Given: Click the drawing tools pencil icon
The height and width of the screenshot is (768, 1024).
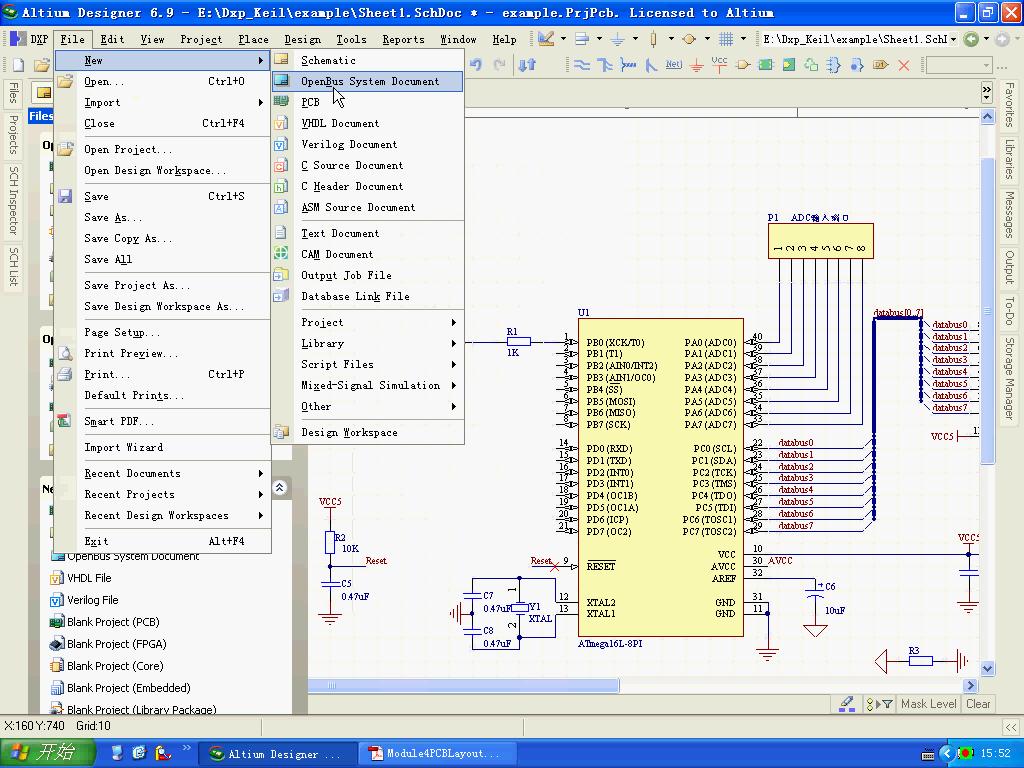Looking at the screenshot, I should 546,39.
